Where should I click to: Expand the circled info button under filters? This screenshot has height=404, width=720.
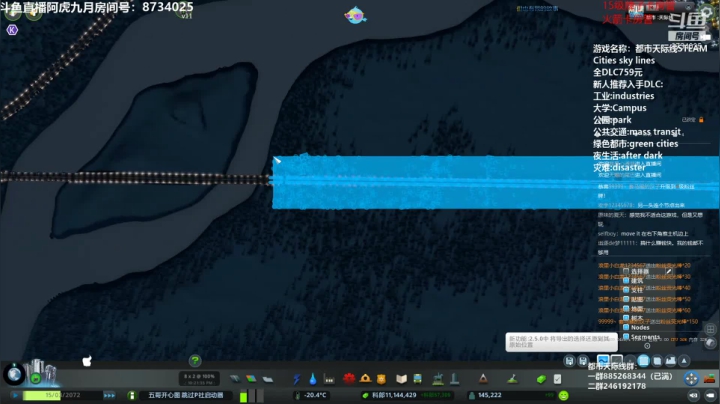coord(647,346)
